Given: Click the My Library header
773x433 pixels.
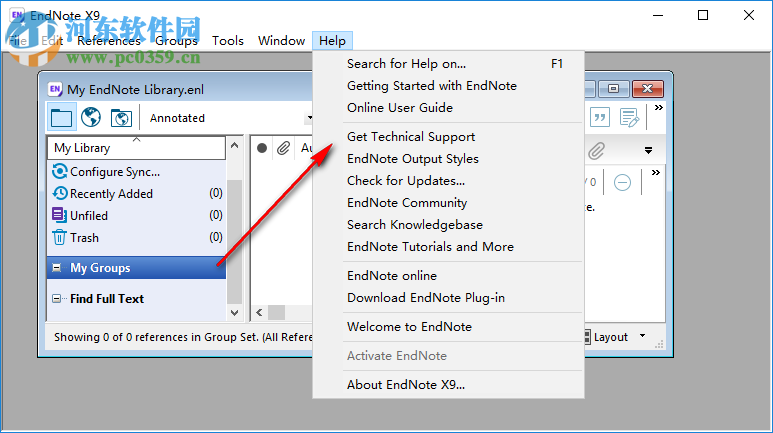Looking at the screenshot, I should [137, 148].
